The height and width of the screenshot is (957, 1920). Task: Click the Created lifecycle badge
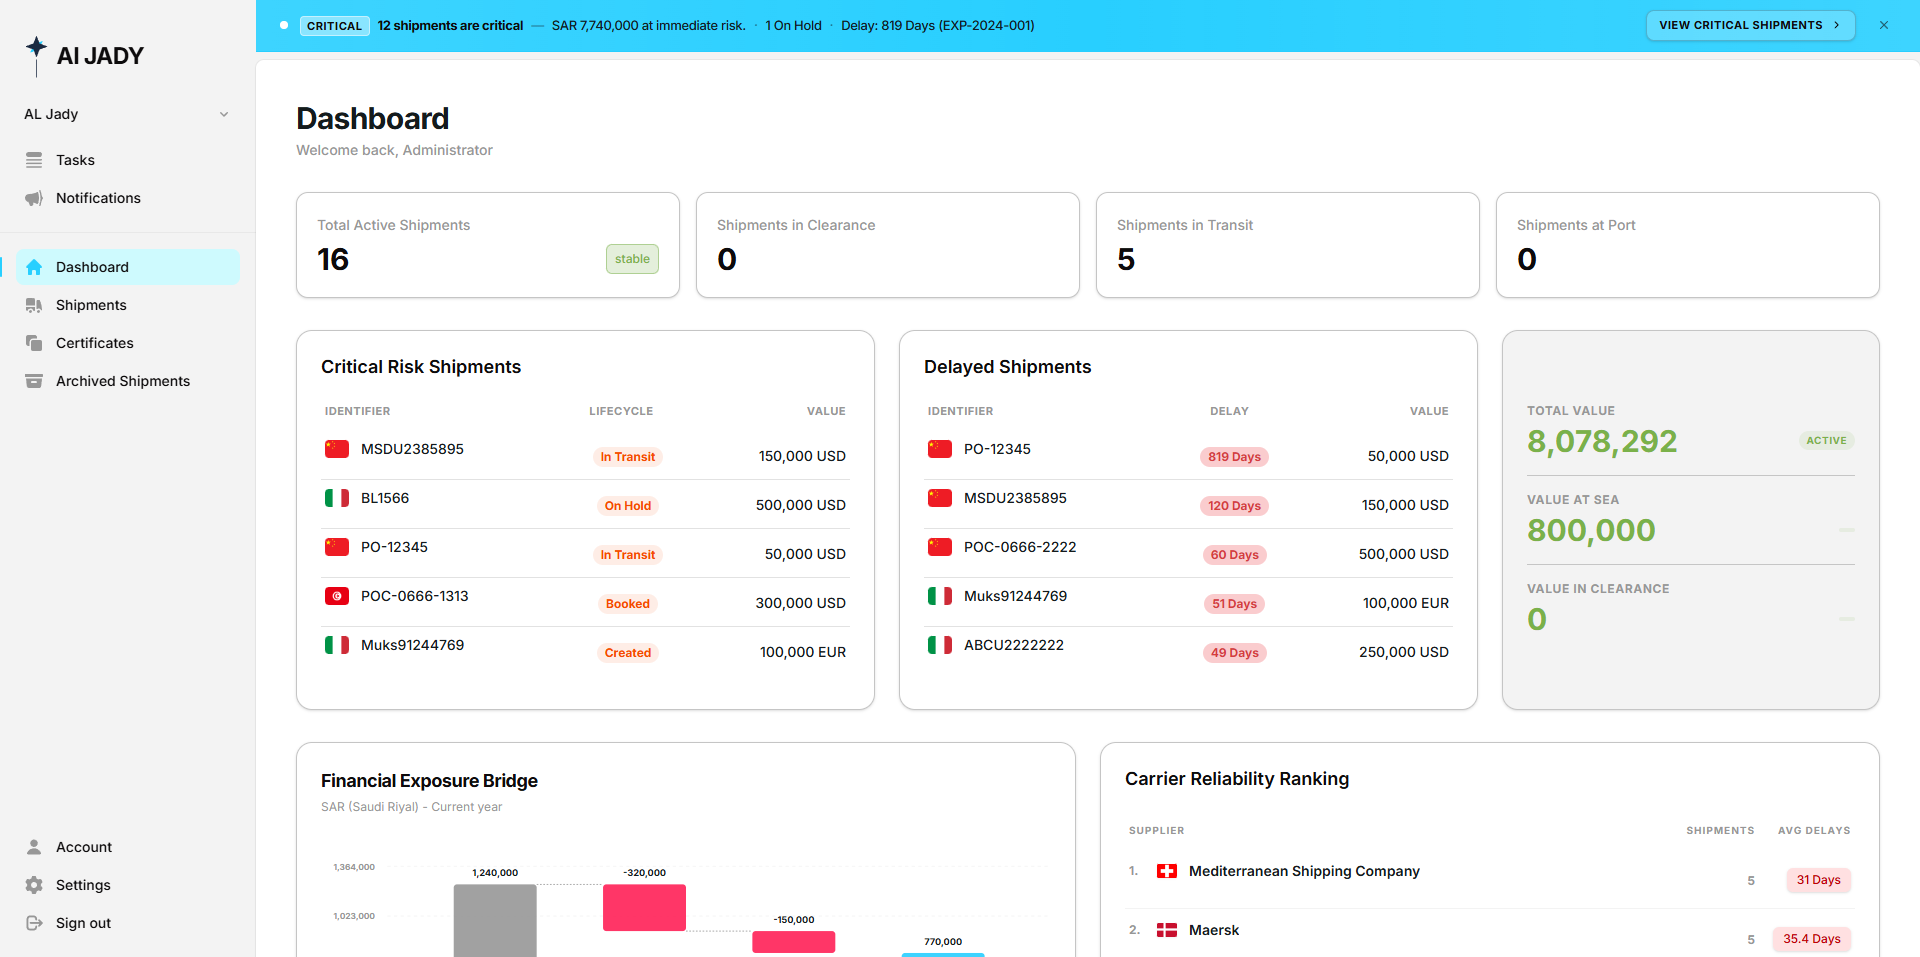(x=627, y=653)
